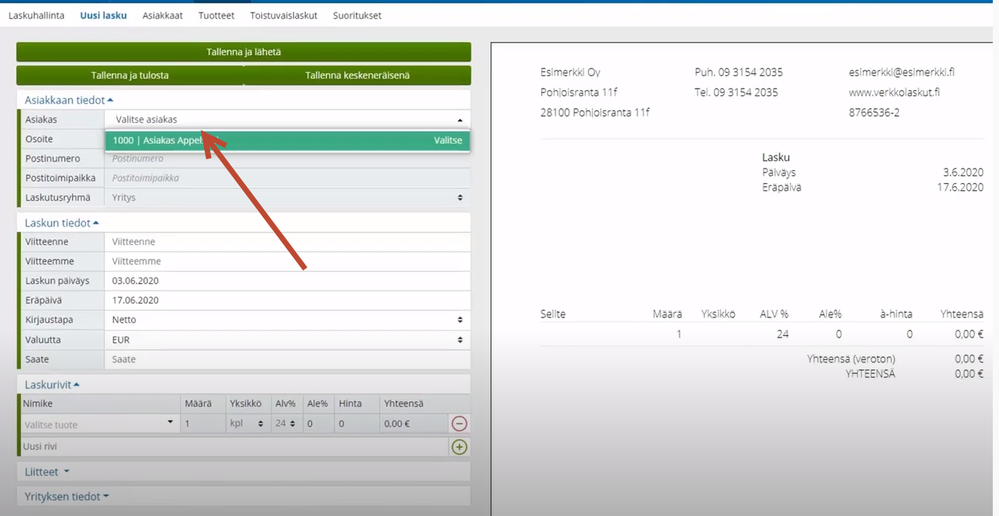Open Valitse tuote product dropdown
Image resolution: width=999 pixels, height=516 pixels.
coord(100,424)
